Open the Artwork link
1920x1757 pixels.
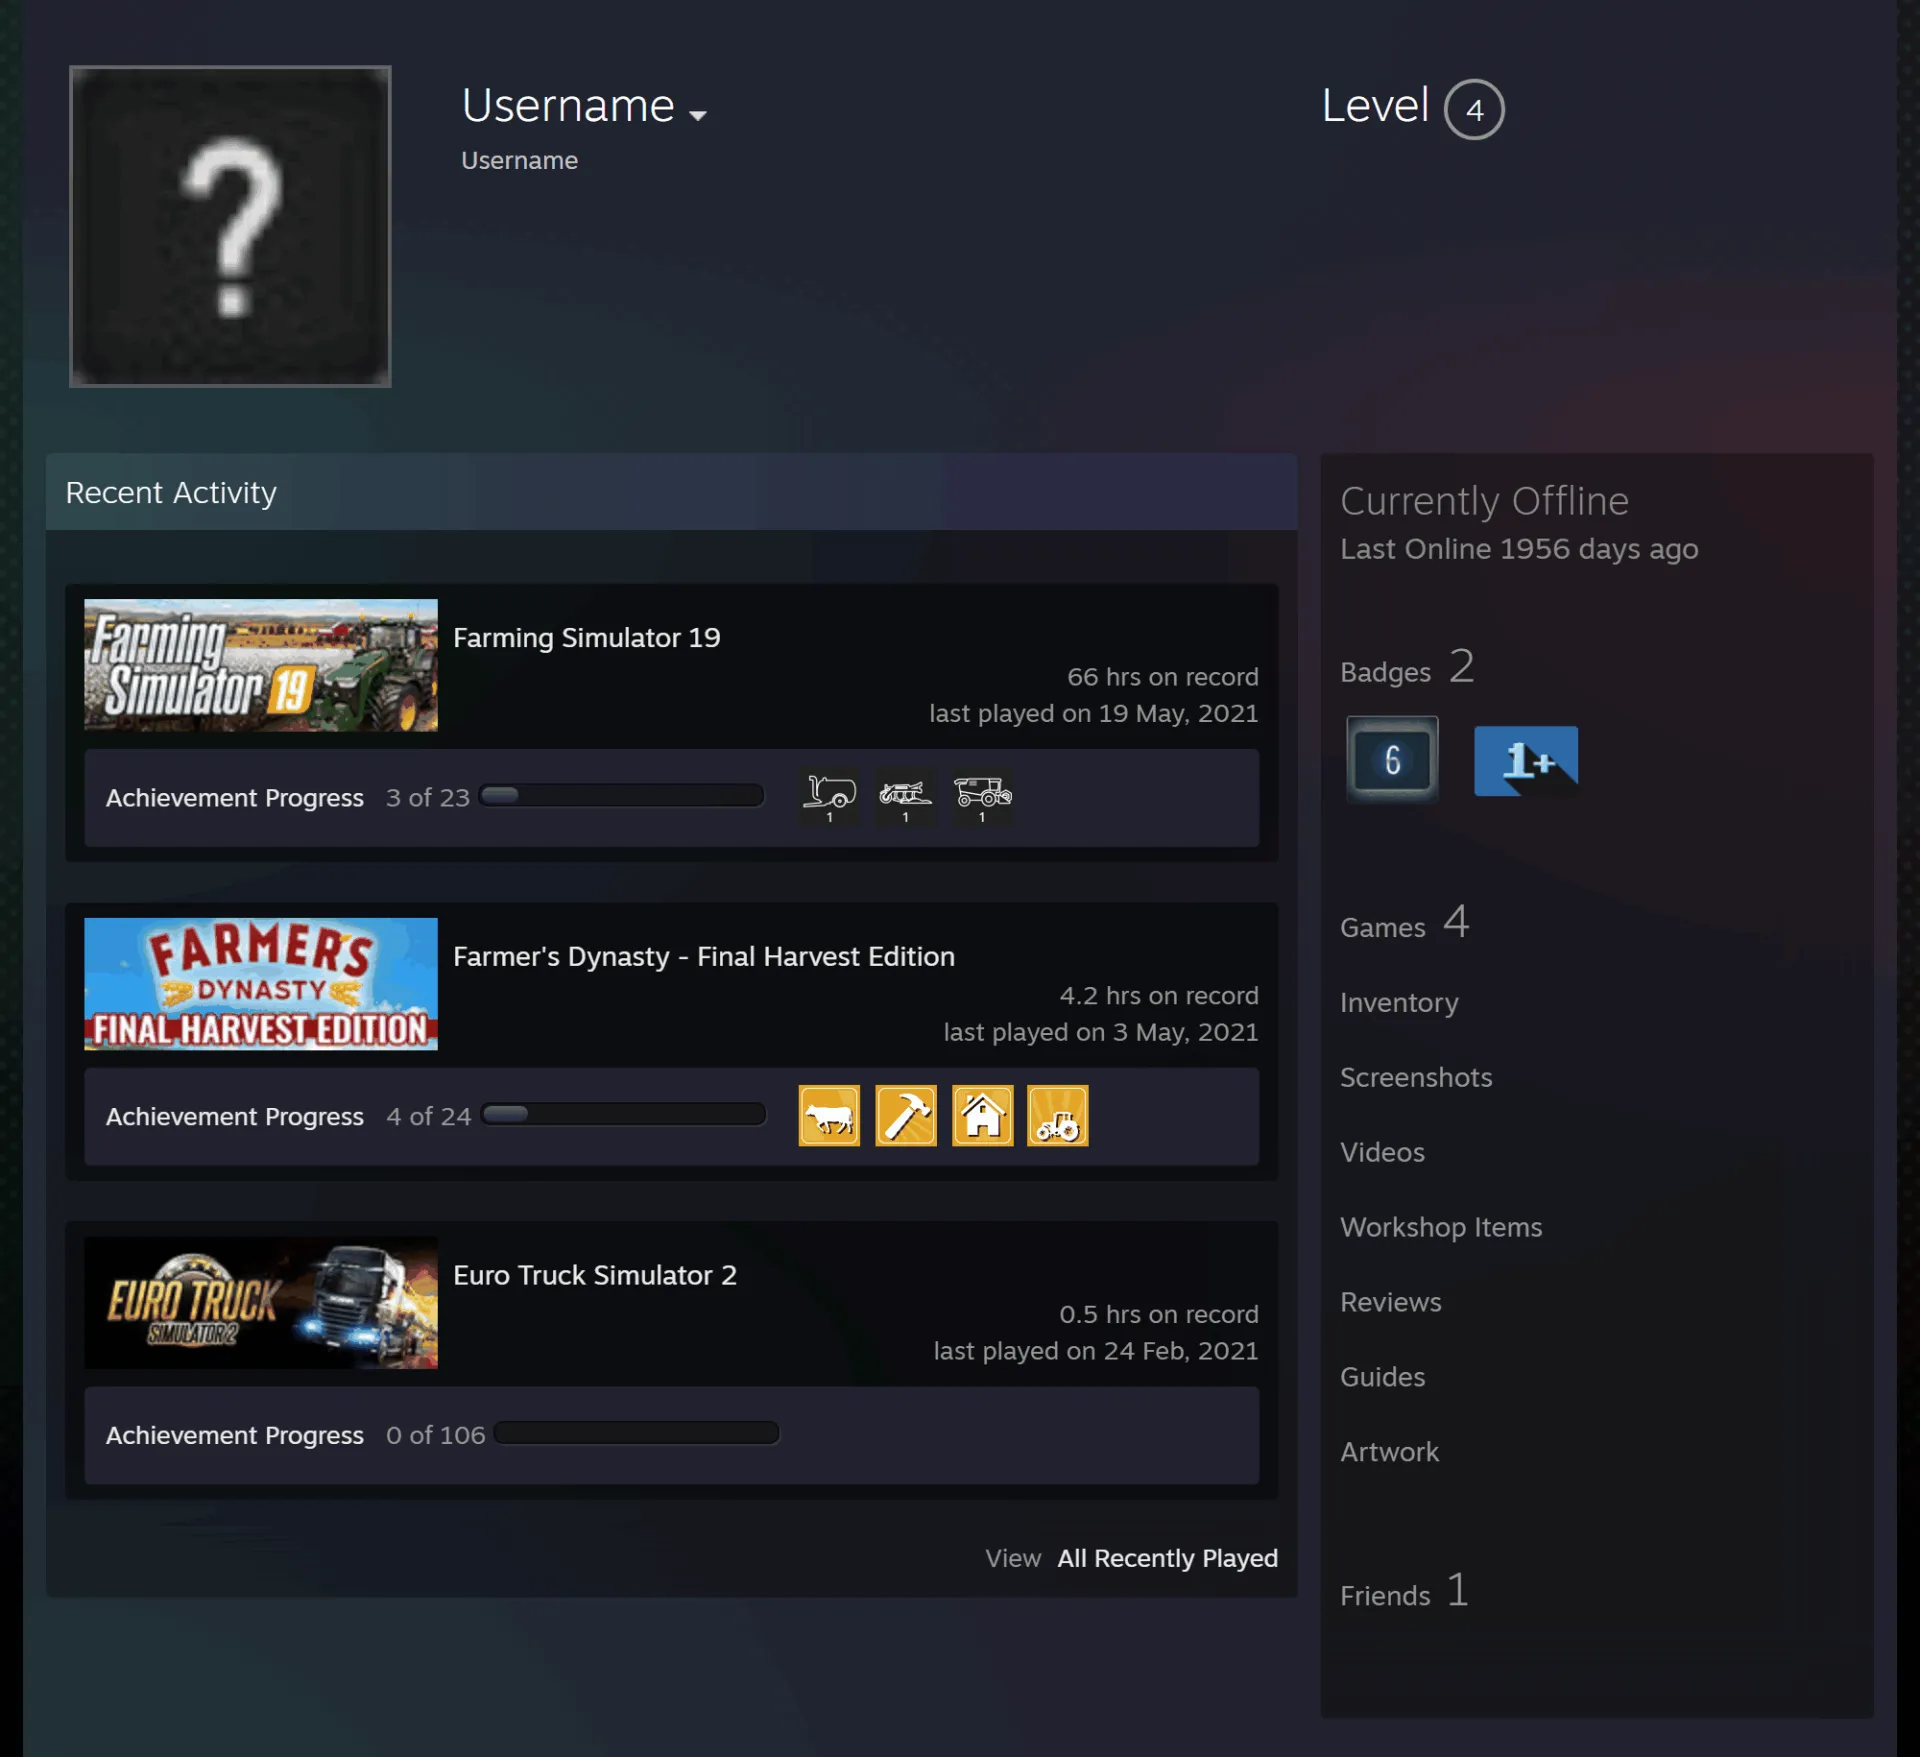pos(1389,1452)
